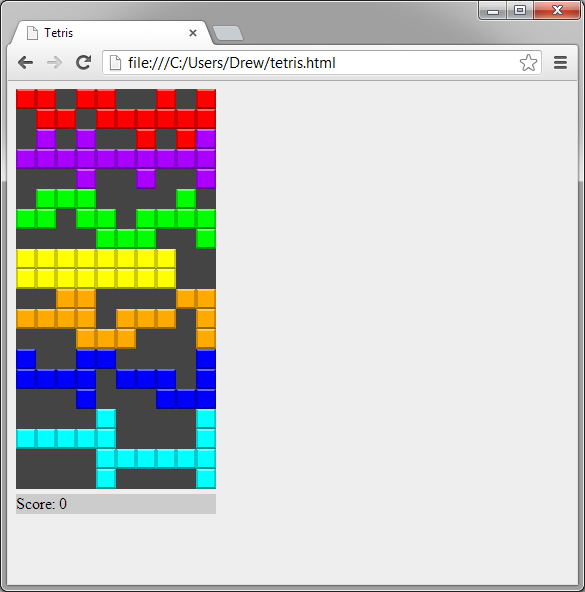Close the Tetris tab
Viewport: 585px width, 592px height.
click(x=193, y=33)
